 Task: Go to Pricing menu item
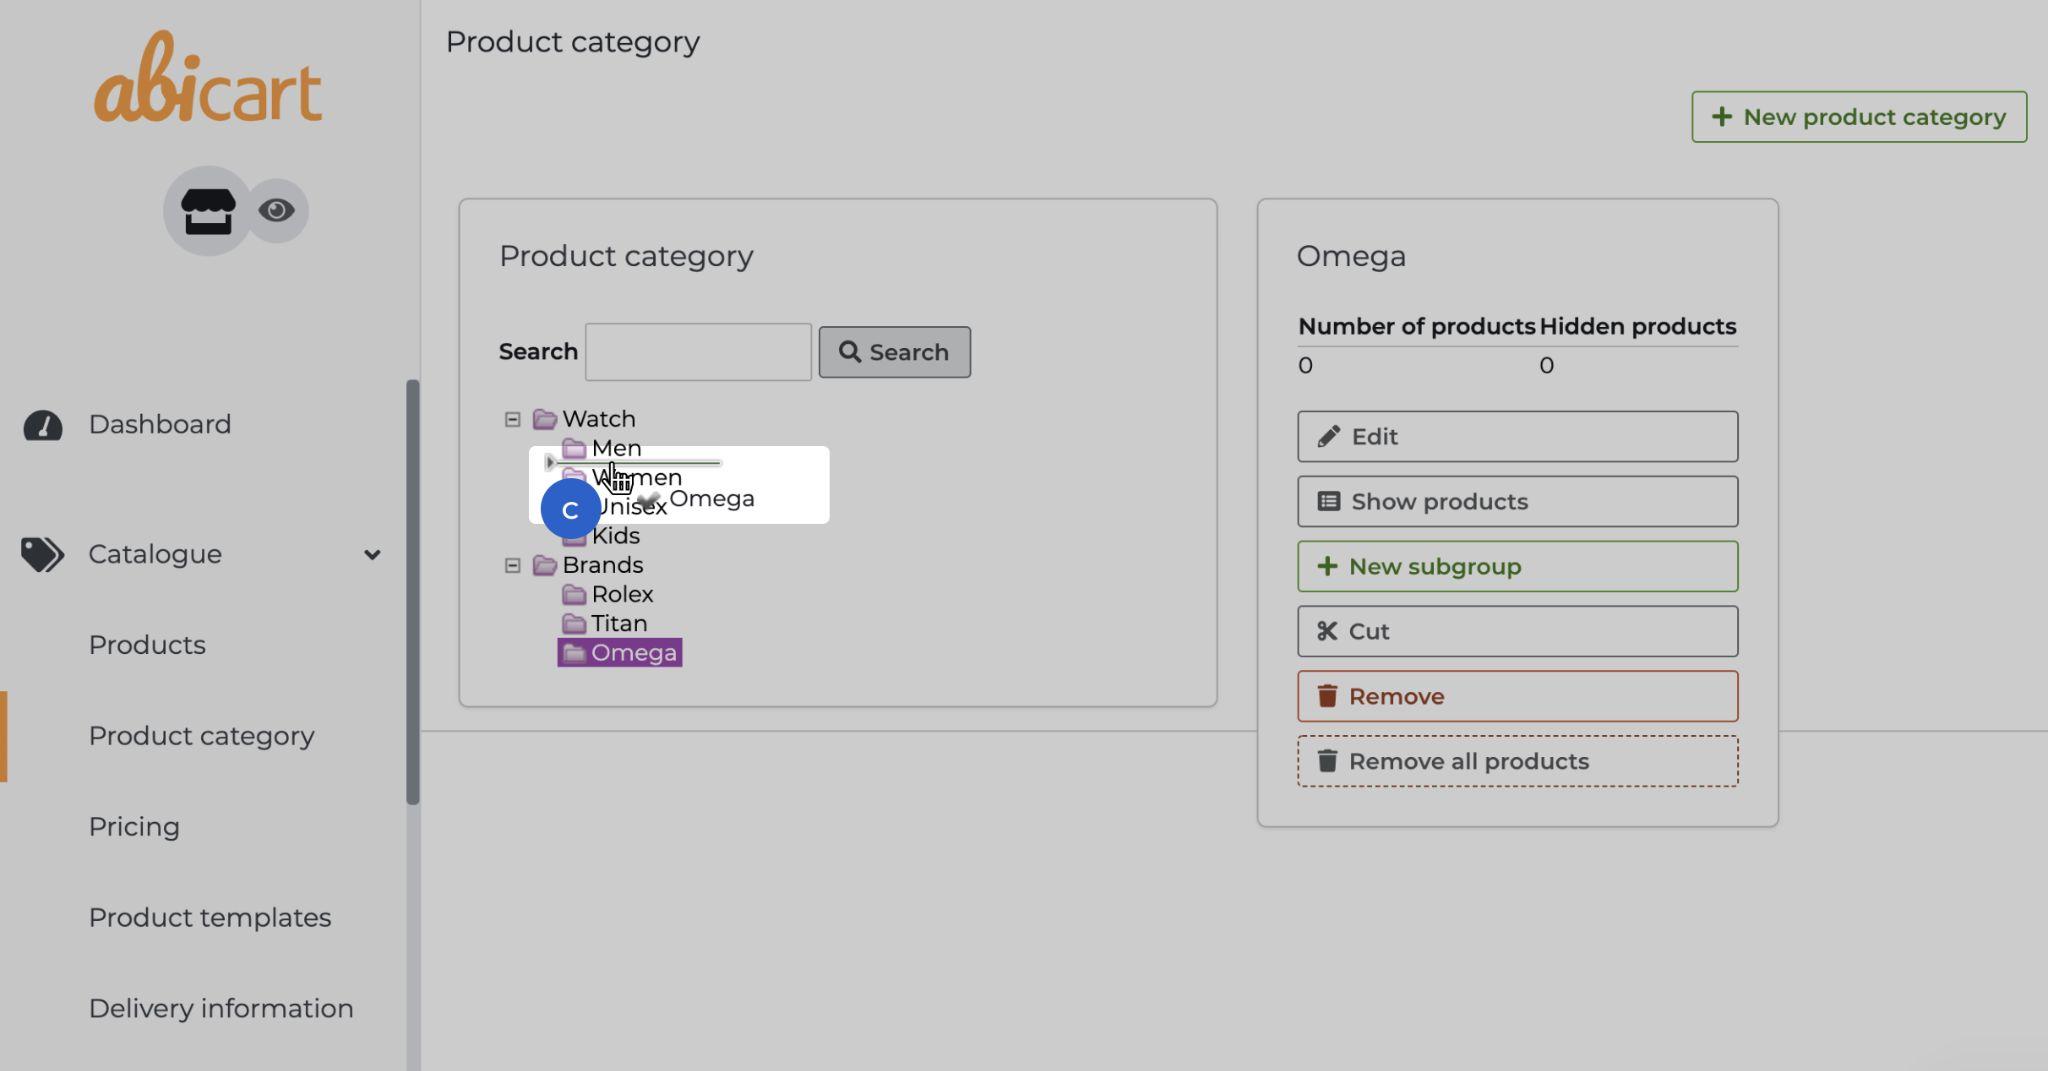[x=134, y=827]
